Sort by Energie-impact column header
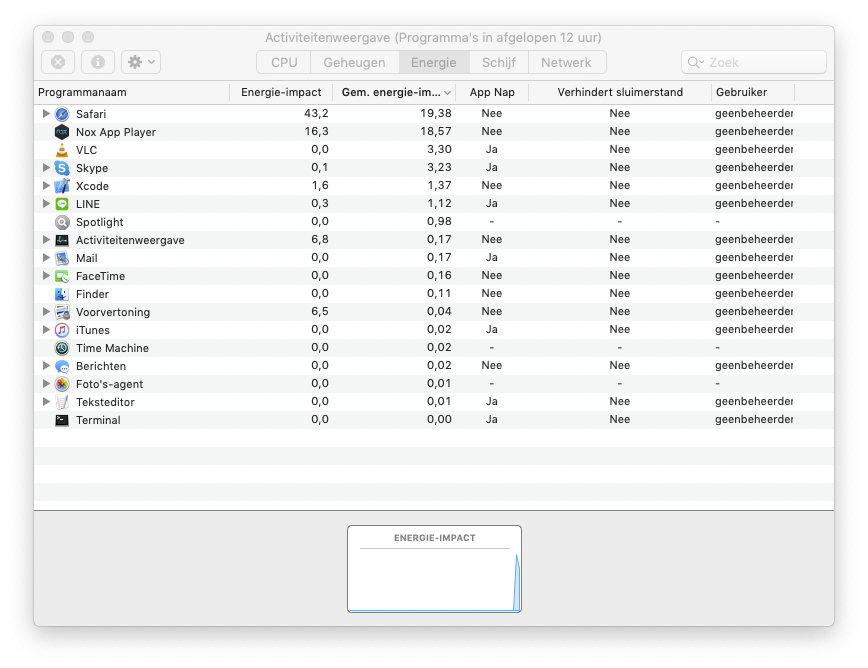The image size is (868, 668). pyautogui.click(x=281, y=92)
